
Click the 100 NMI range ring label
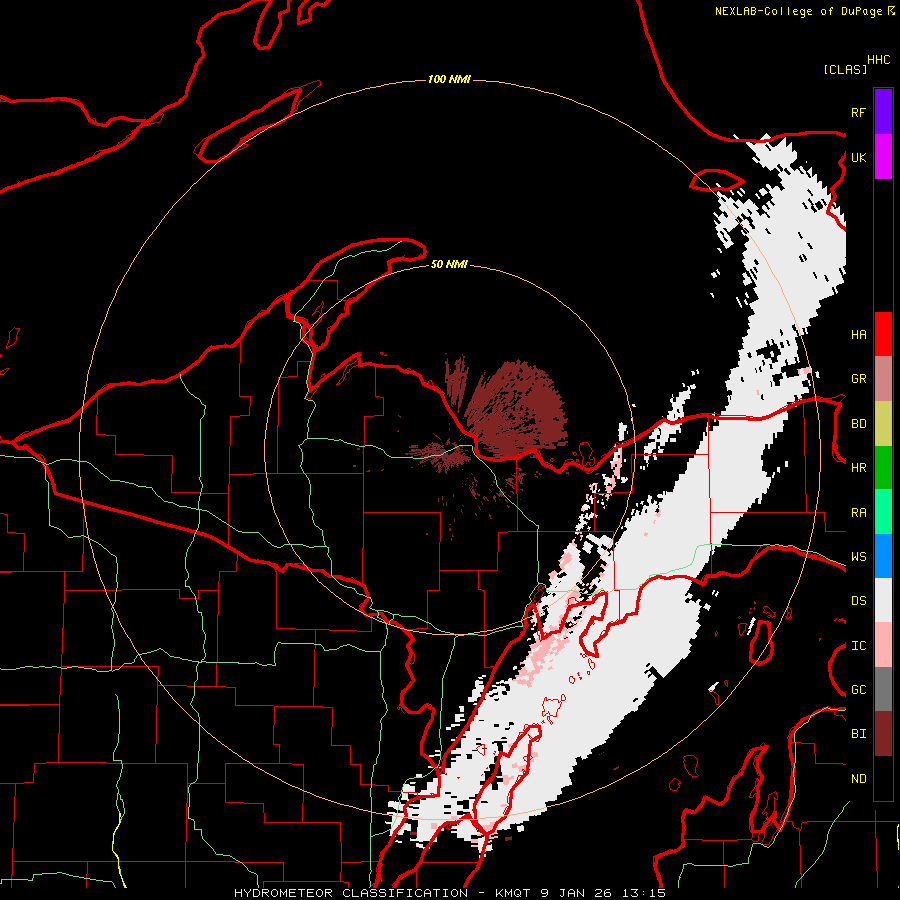click(449, 79)
